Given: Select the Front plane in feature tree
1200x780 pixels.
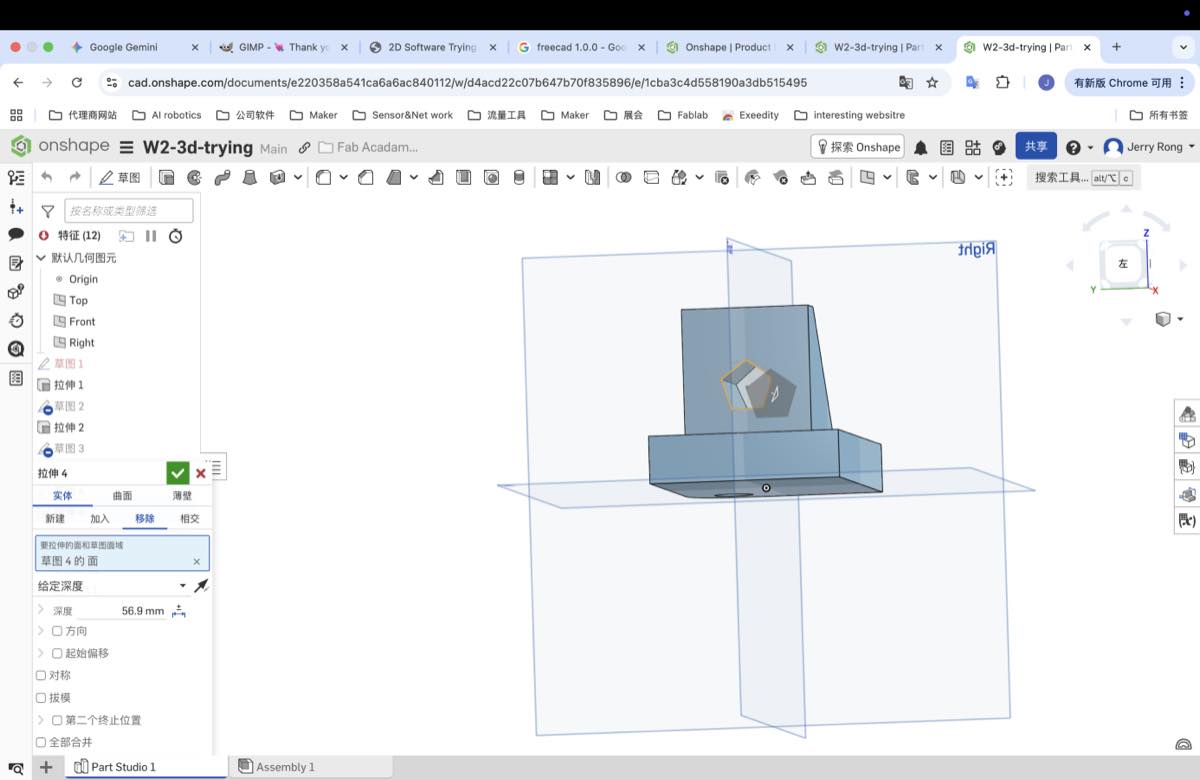Looking at the screenshot, I should (82, 321).
